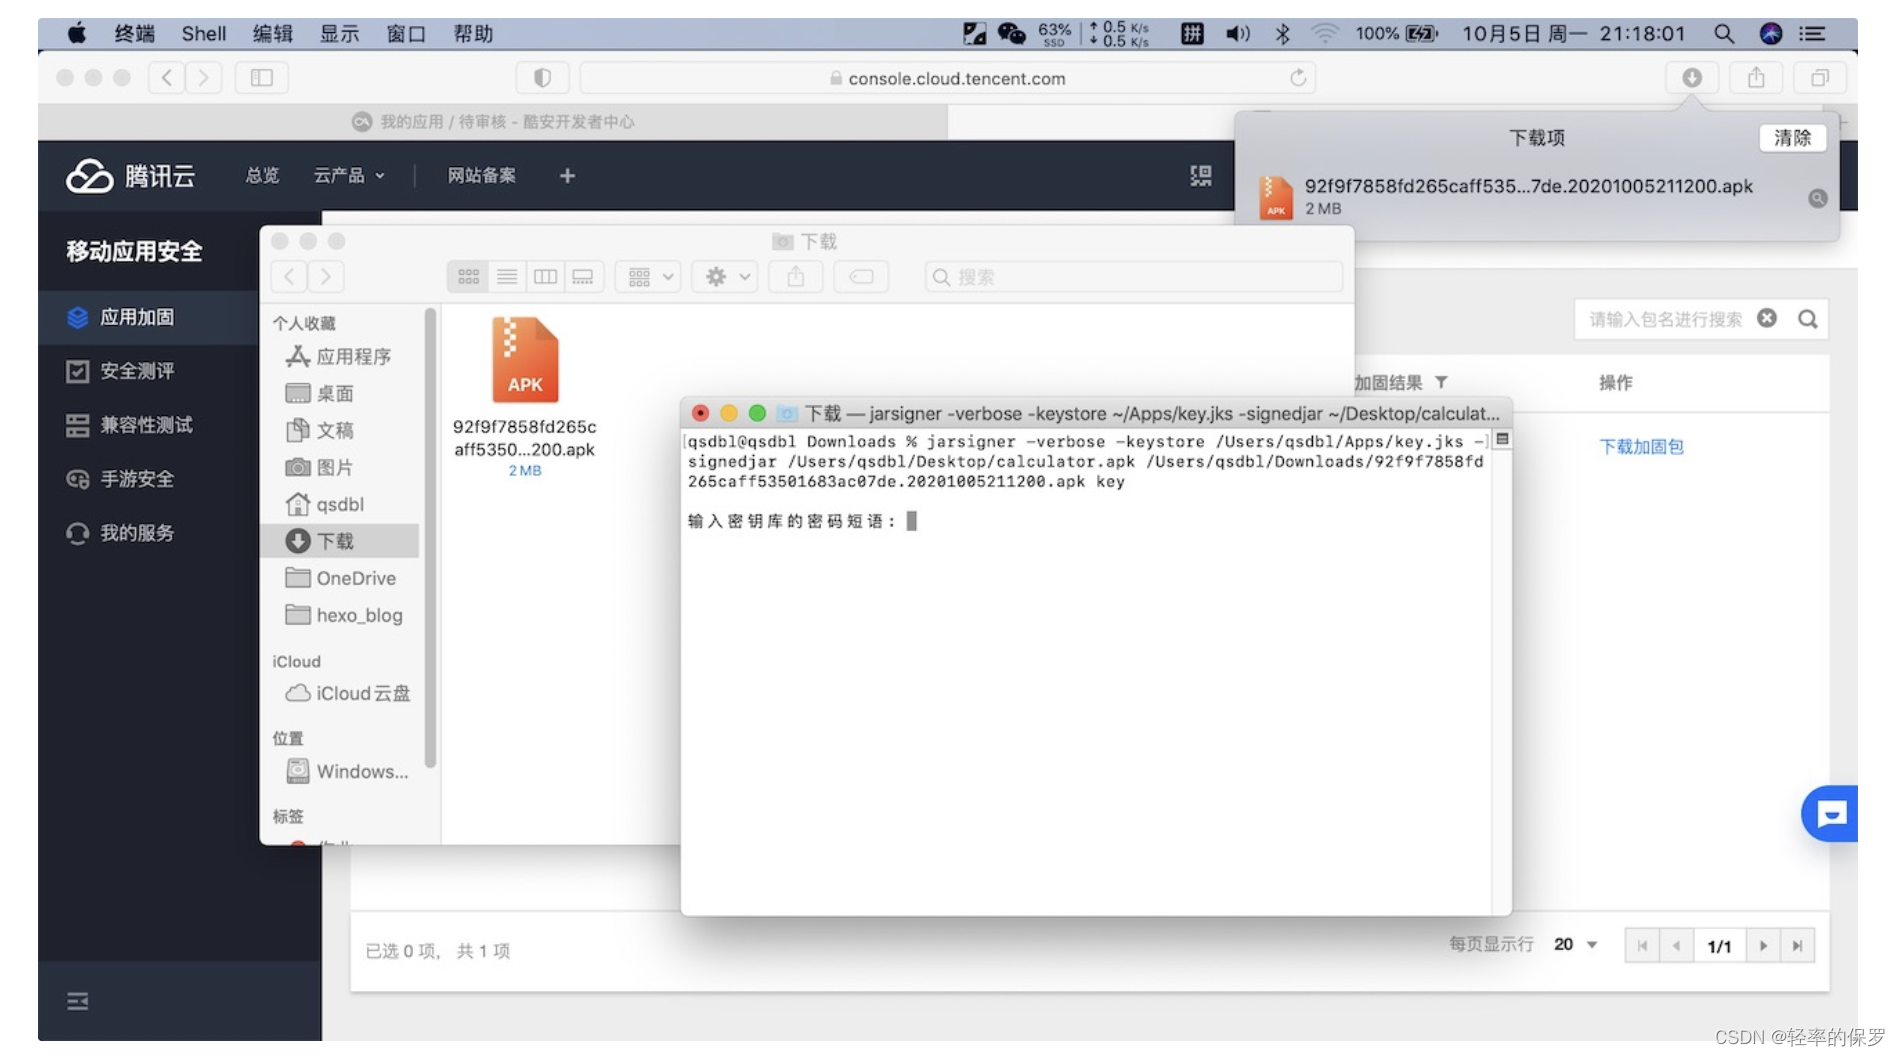
Task: Switch Finder to gallery view
Action: [x=583, y=277]
